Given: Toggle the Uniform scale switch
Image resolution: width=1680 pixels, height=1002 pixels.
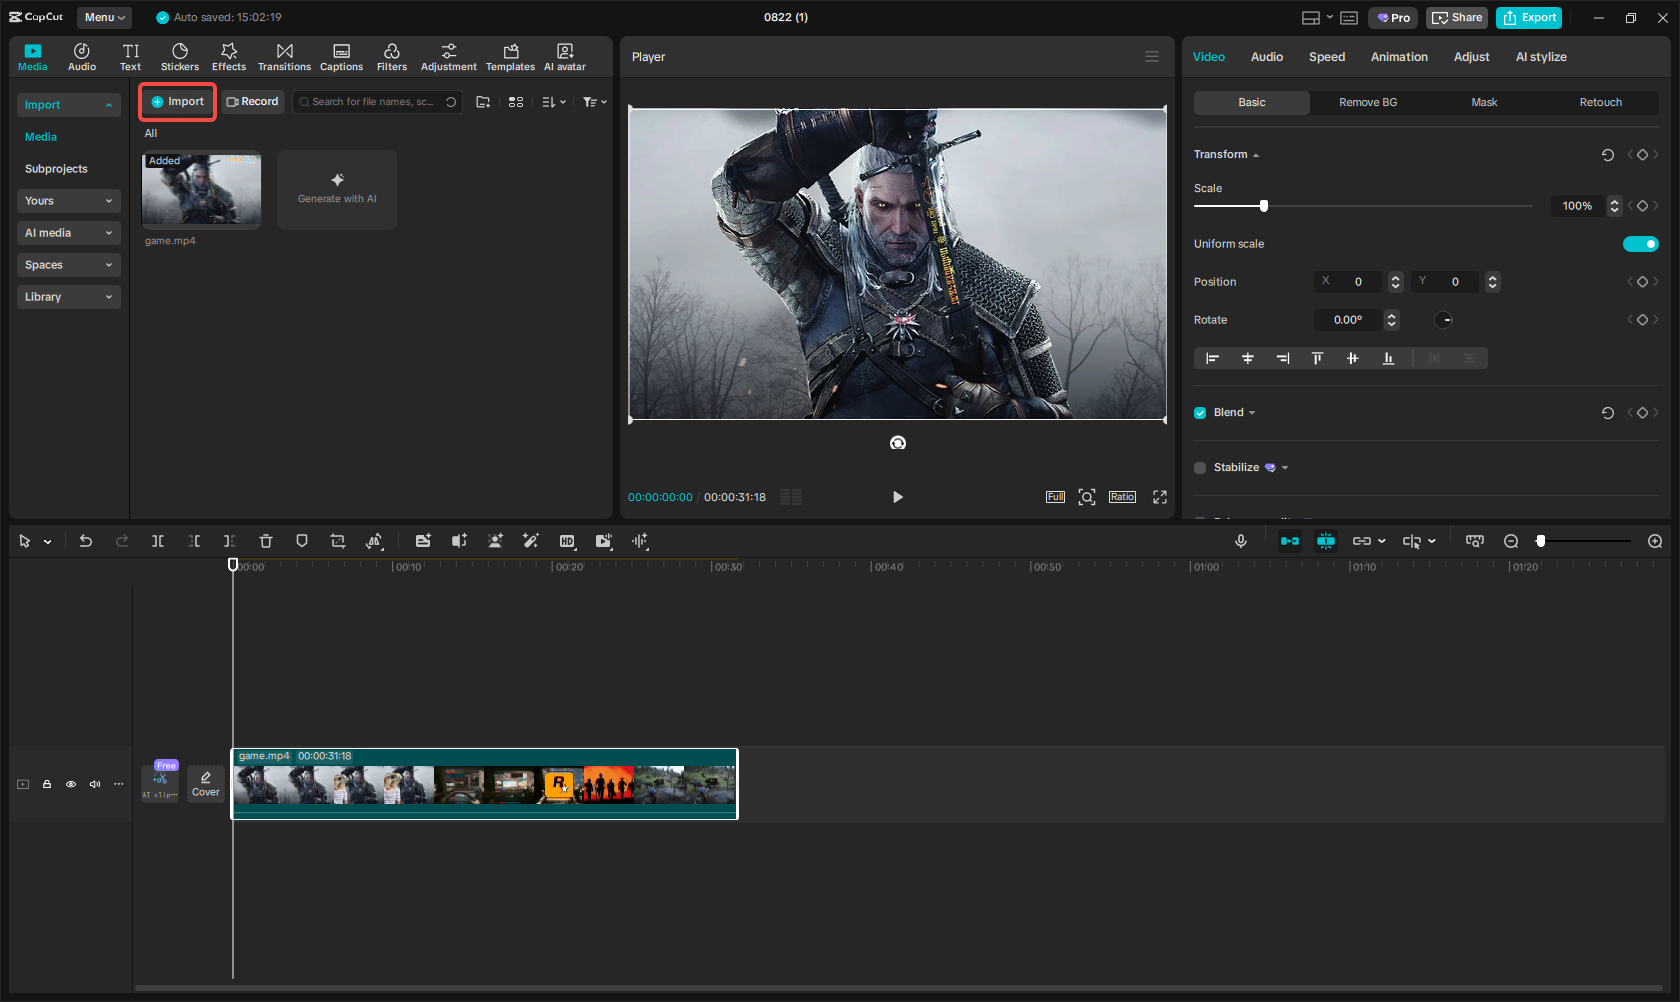Looking at the screenshot, I should 1640,244.
